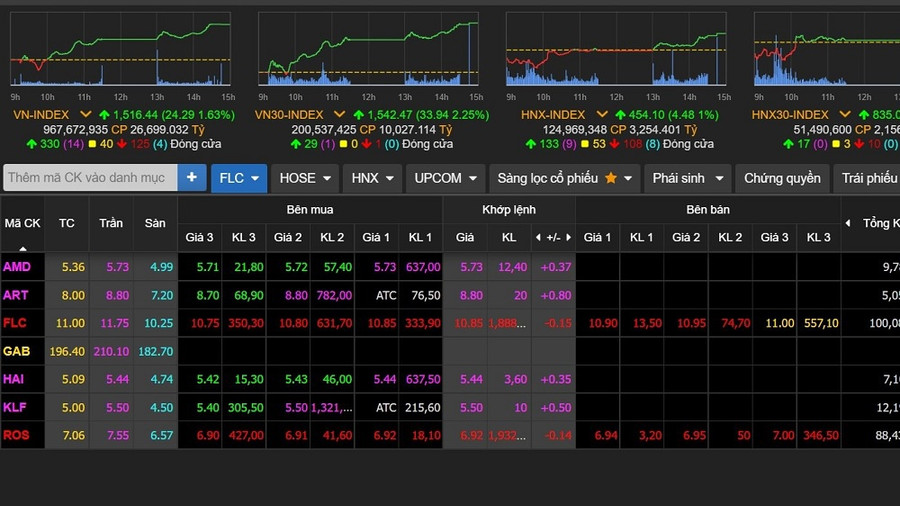The image size is (900, 506).
Task: Open the UPCOM dropdown menu
Action: point(445,178)
